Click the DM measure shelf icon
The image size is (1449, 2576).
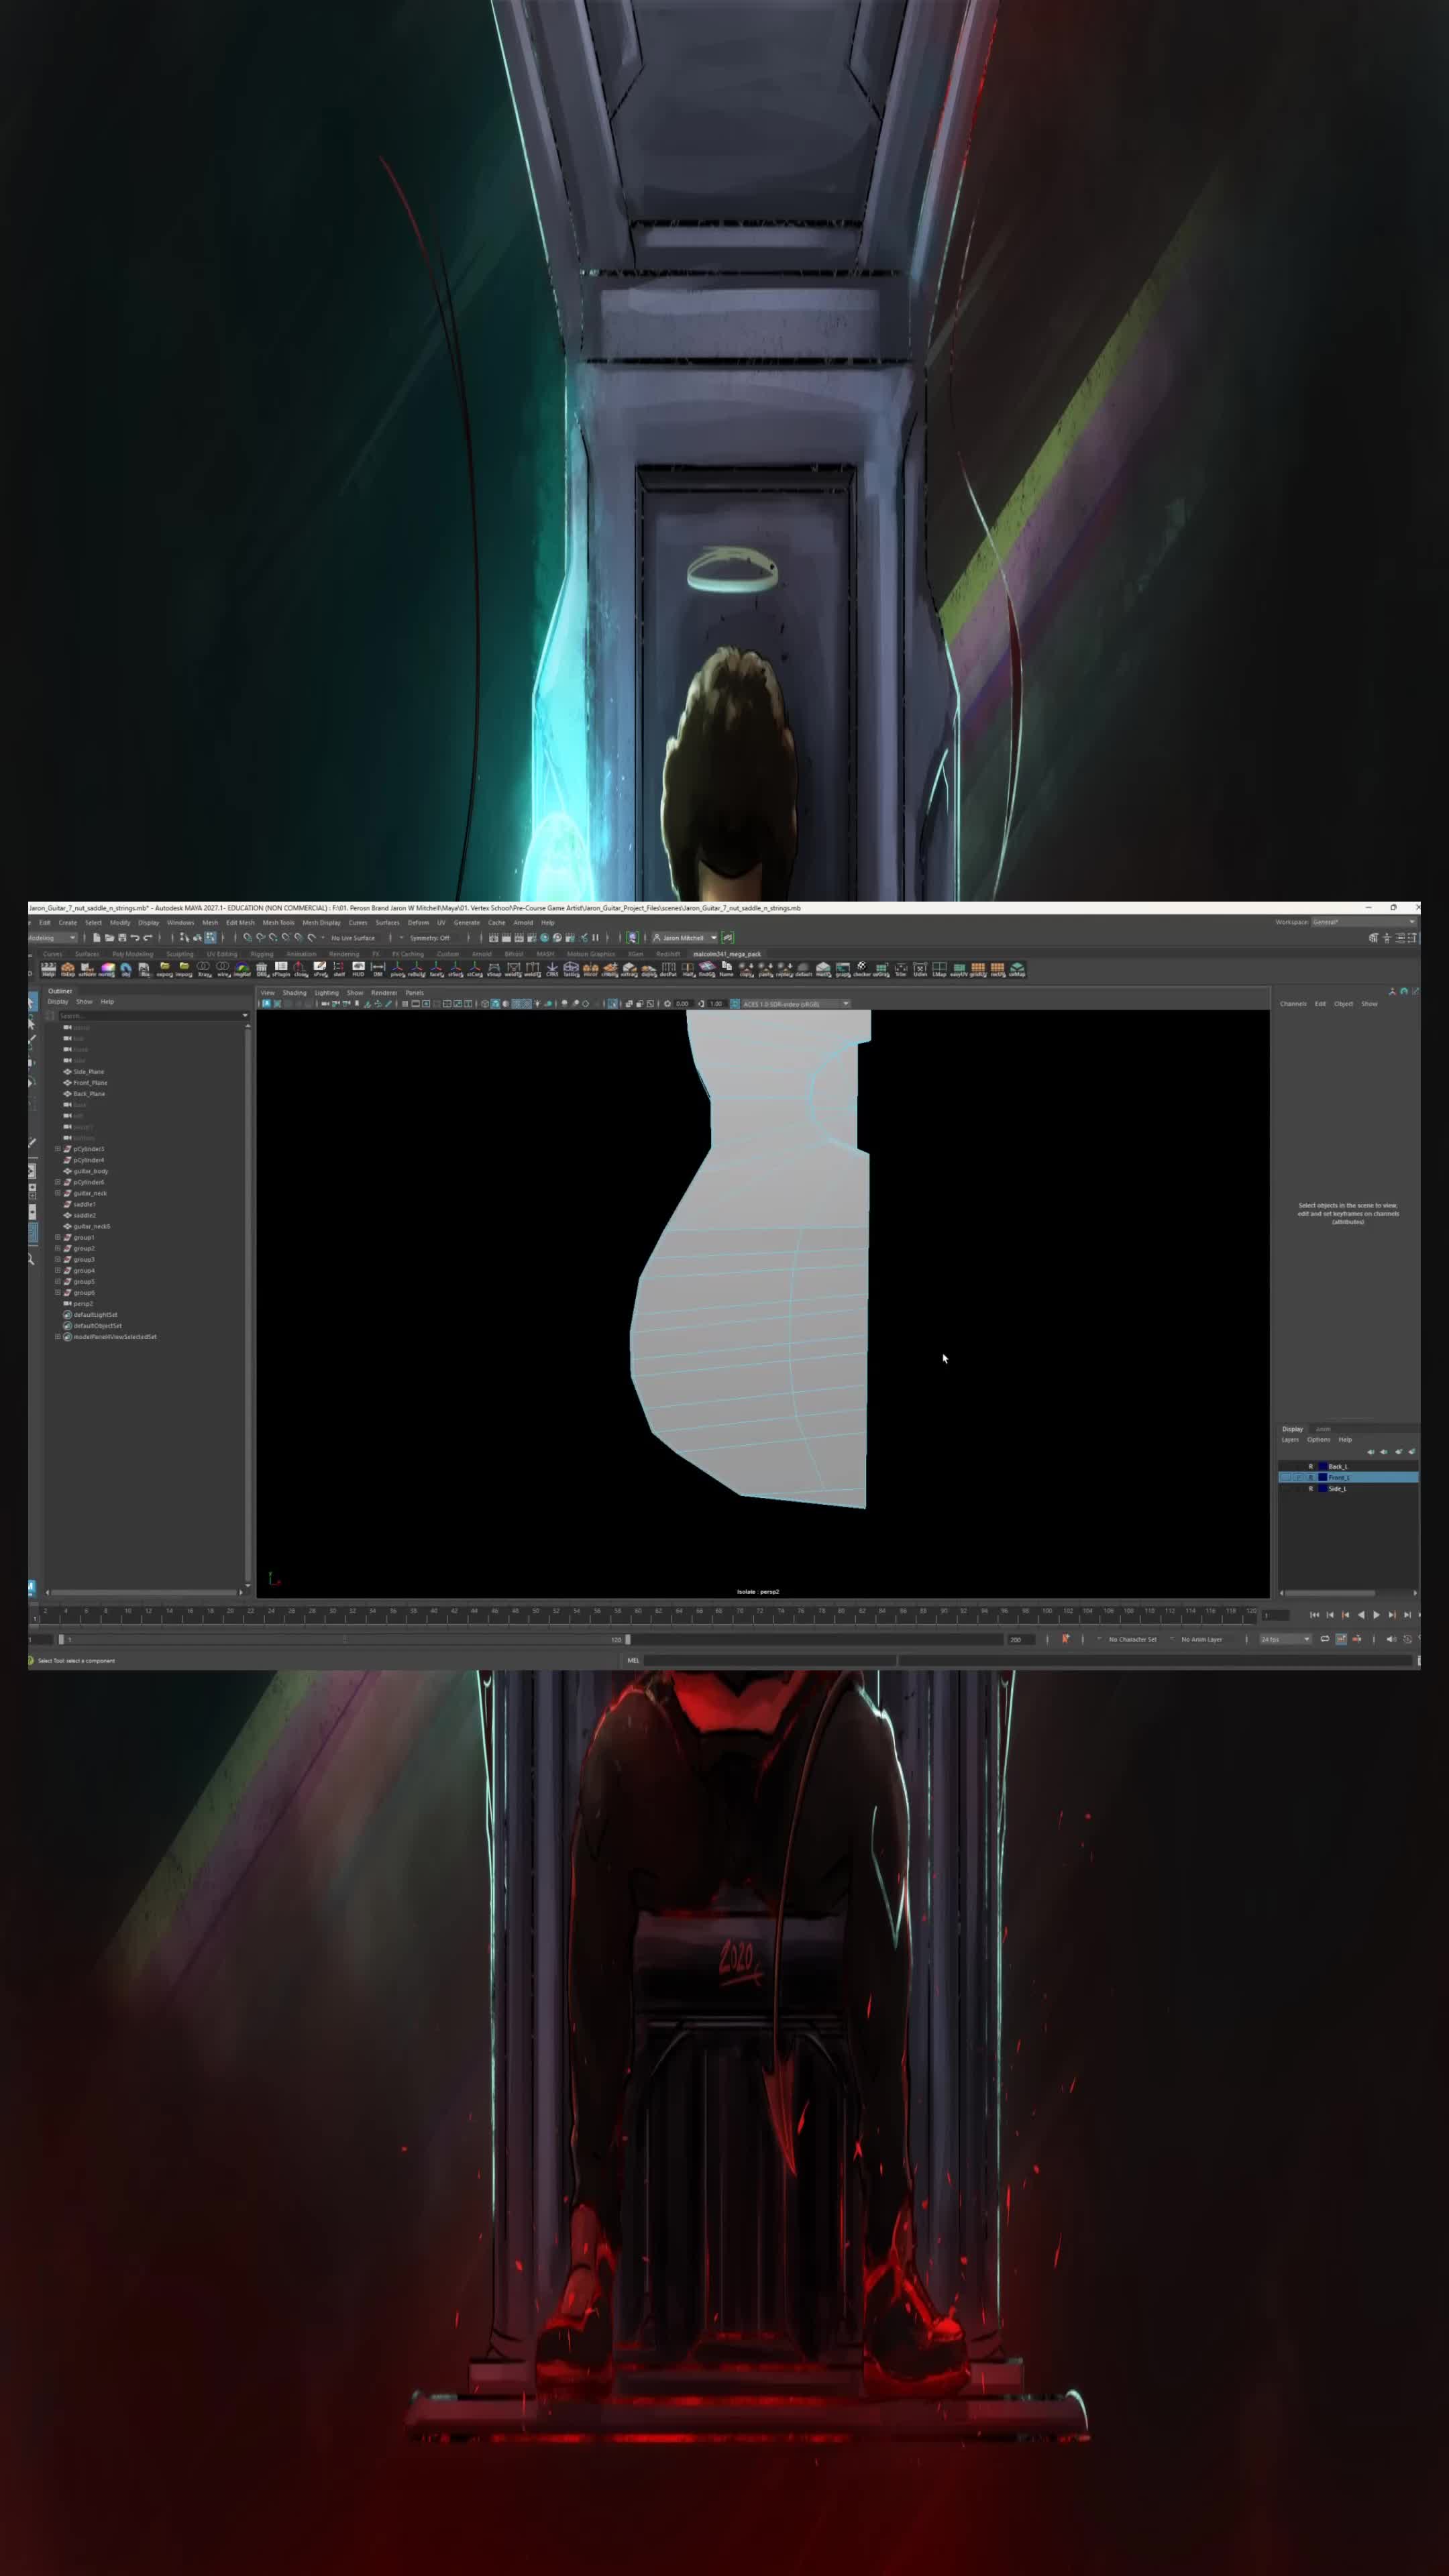pyautogui.click(x=378, y=968)
